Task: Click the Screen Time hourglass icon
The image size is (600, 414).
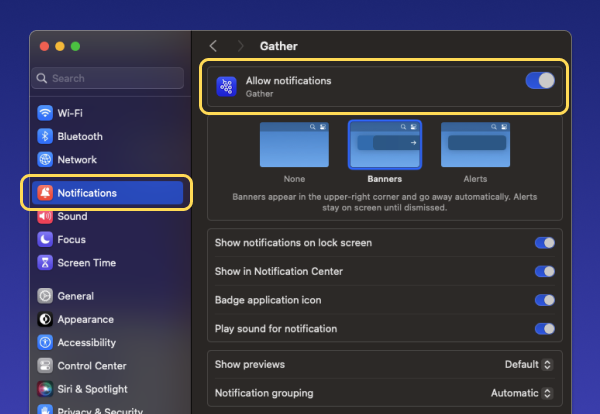Action: (x=45, y=263)
